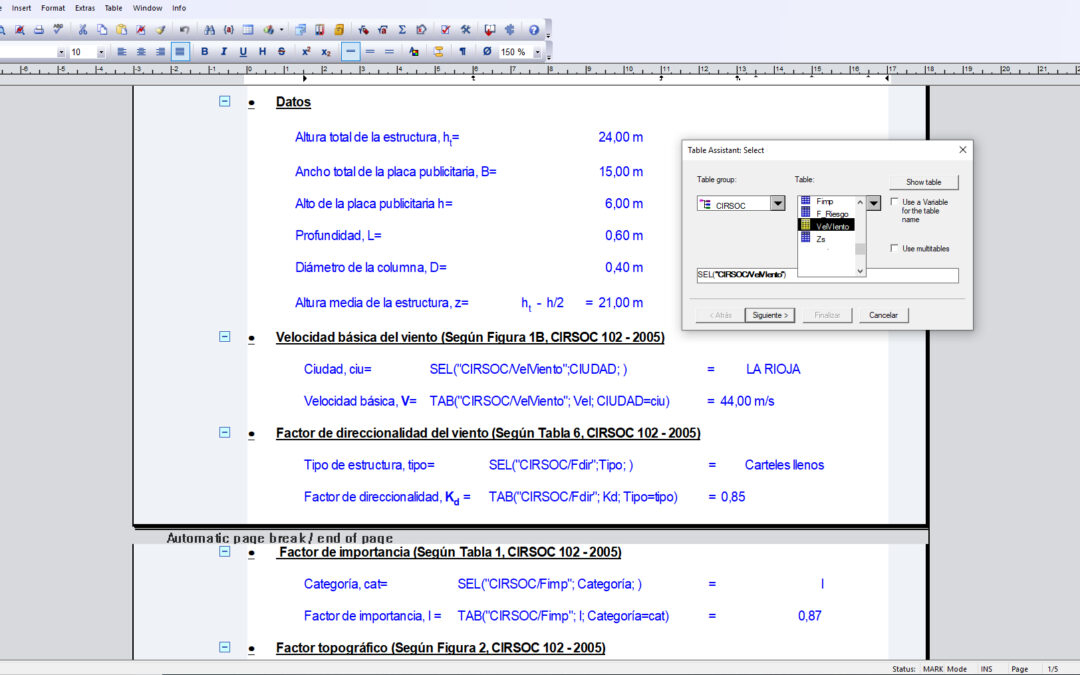
Task: Run the ABC spell check tool
Action: click(x=58, y=30)
